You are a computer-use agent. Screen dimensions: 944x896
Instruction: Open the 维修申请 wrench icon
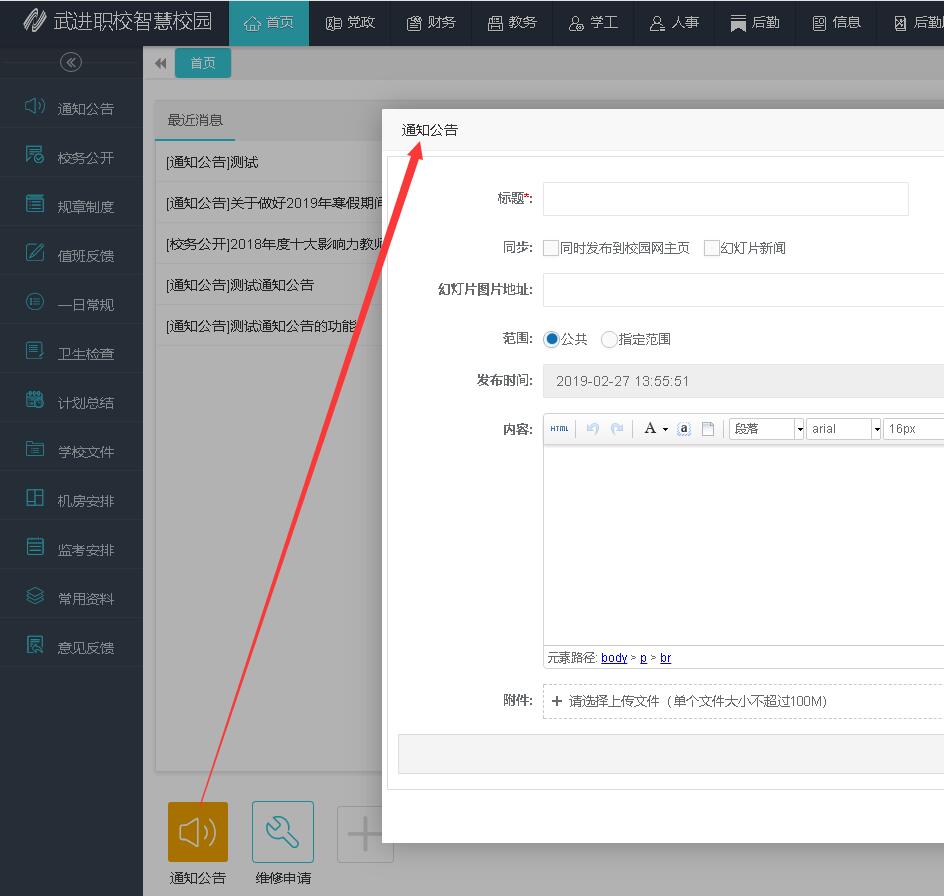click(282, 831)
